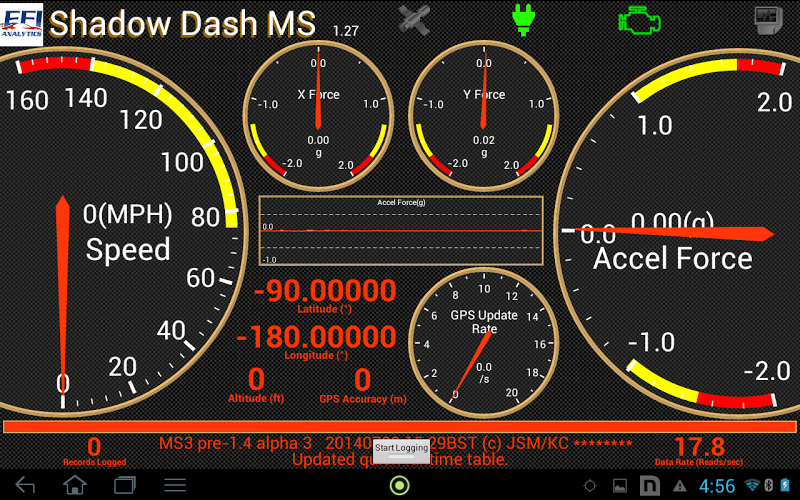800x500 pixels.
Task: Tap the GPS satellite status icon
Action: [414, 20]
